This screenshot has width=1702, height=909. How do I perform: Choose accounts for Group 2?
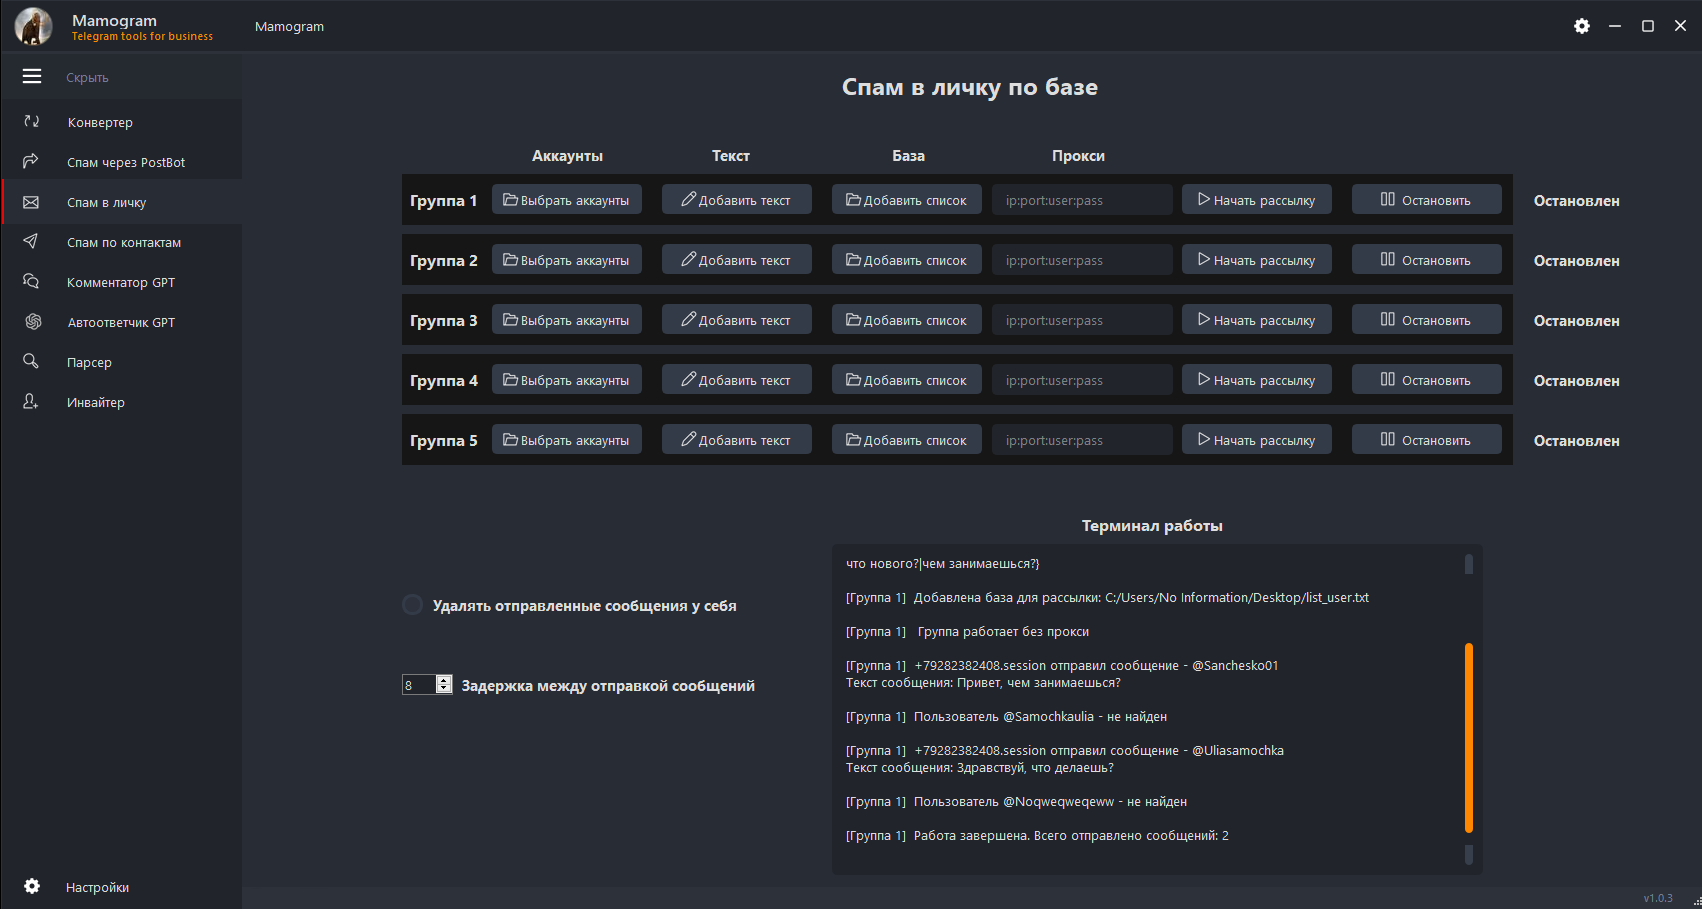566,260
